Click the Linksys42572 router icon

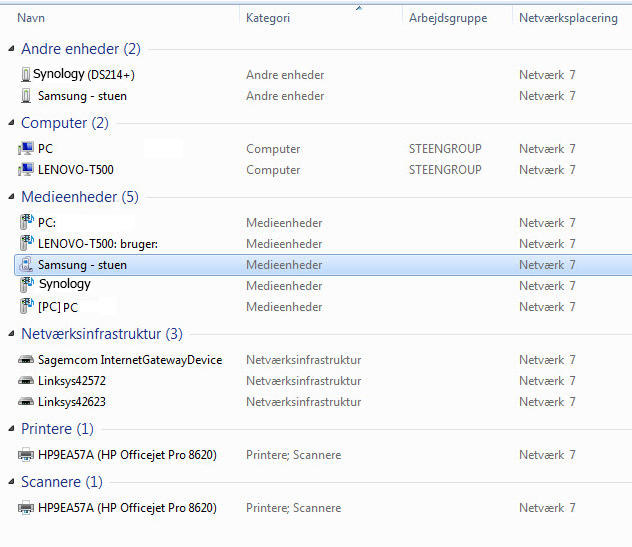click(26, 381)
